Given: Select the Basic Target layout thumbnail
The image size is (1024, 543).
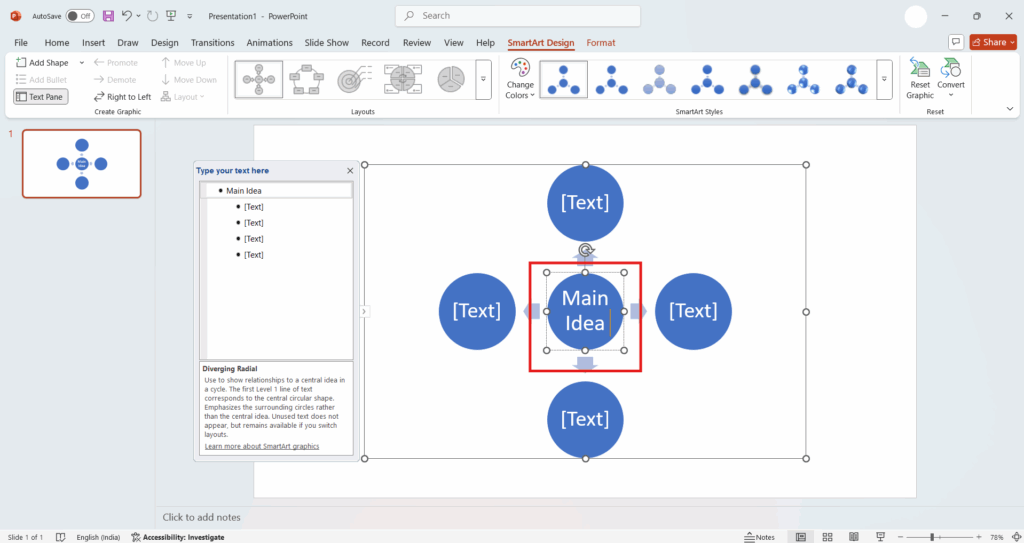Looking at the screenshot, I should [x=352, y=79].
